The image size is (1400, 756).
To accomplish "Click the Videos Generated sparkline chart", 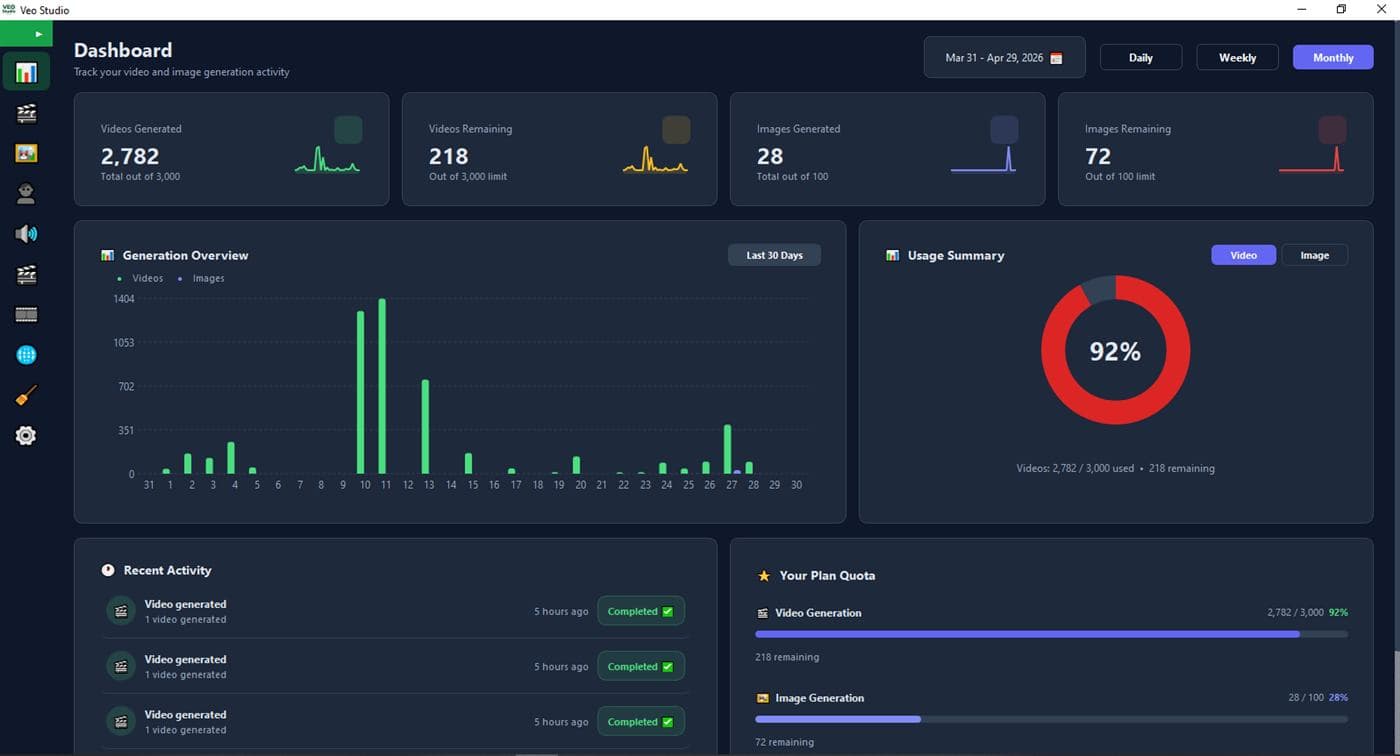I will click(x=327, y=160).
